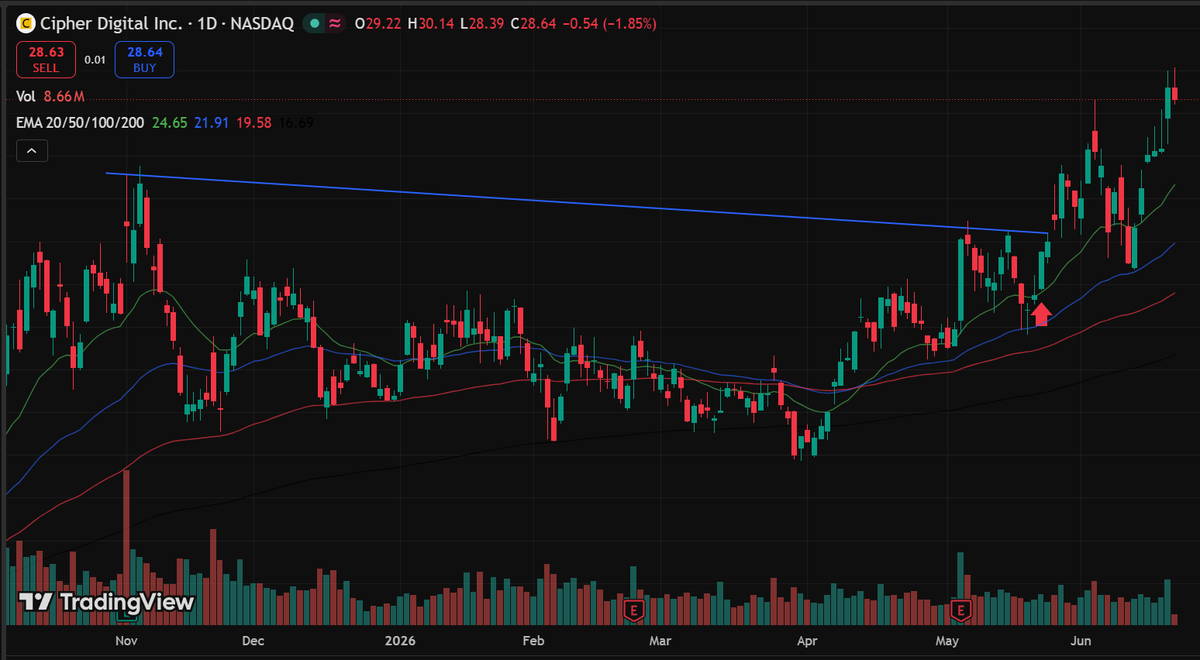Click the blue 21.91 EMA value
Image resolution: width=1200 pixels, height=660 pixels.
point(212,122)
